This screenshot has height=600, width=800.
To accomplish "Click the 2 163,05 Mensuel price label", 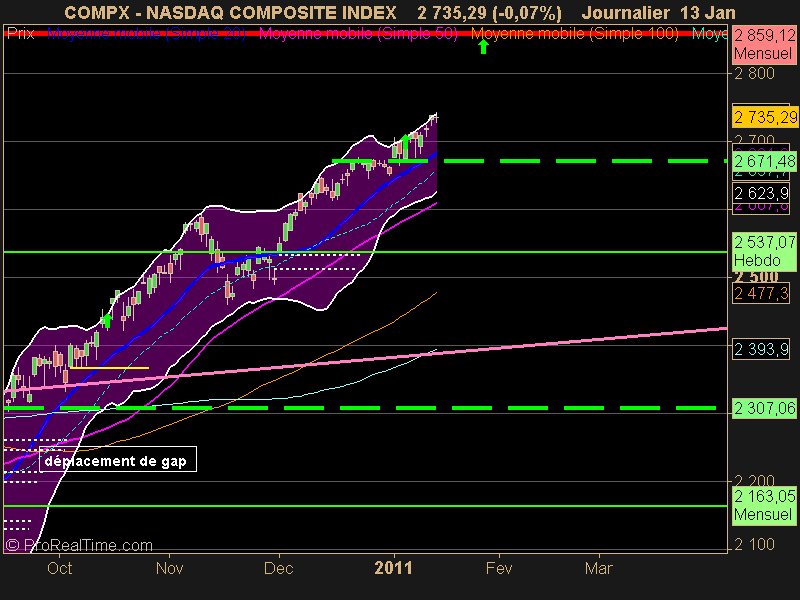I will pyautogui.click(x=764, y=505).
